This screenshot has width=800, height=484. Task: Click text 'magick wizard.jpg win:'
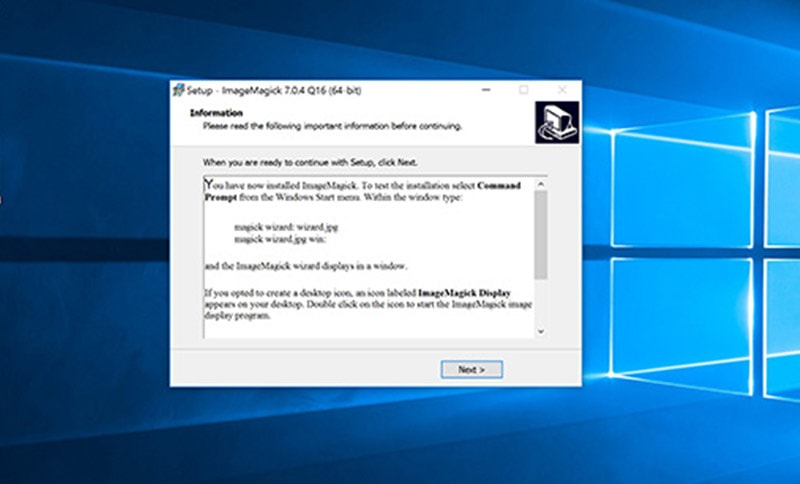pyautogui.click(x=280, y=239)
